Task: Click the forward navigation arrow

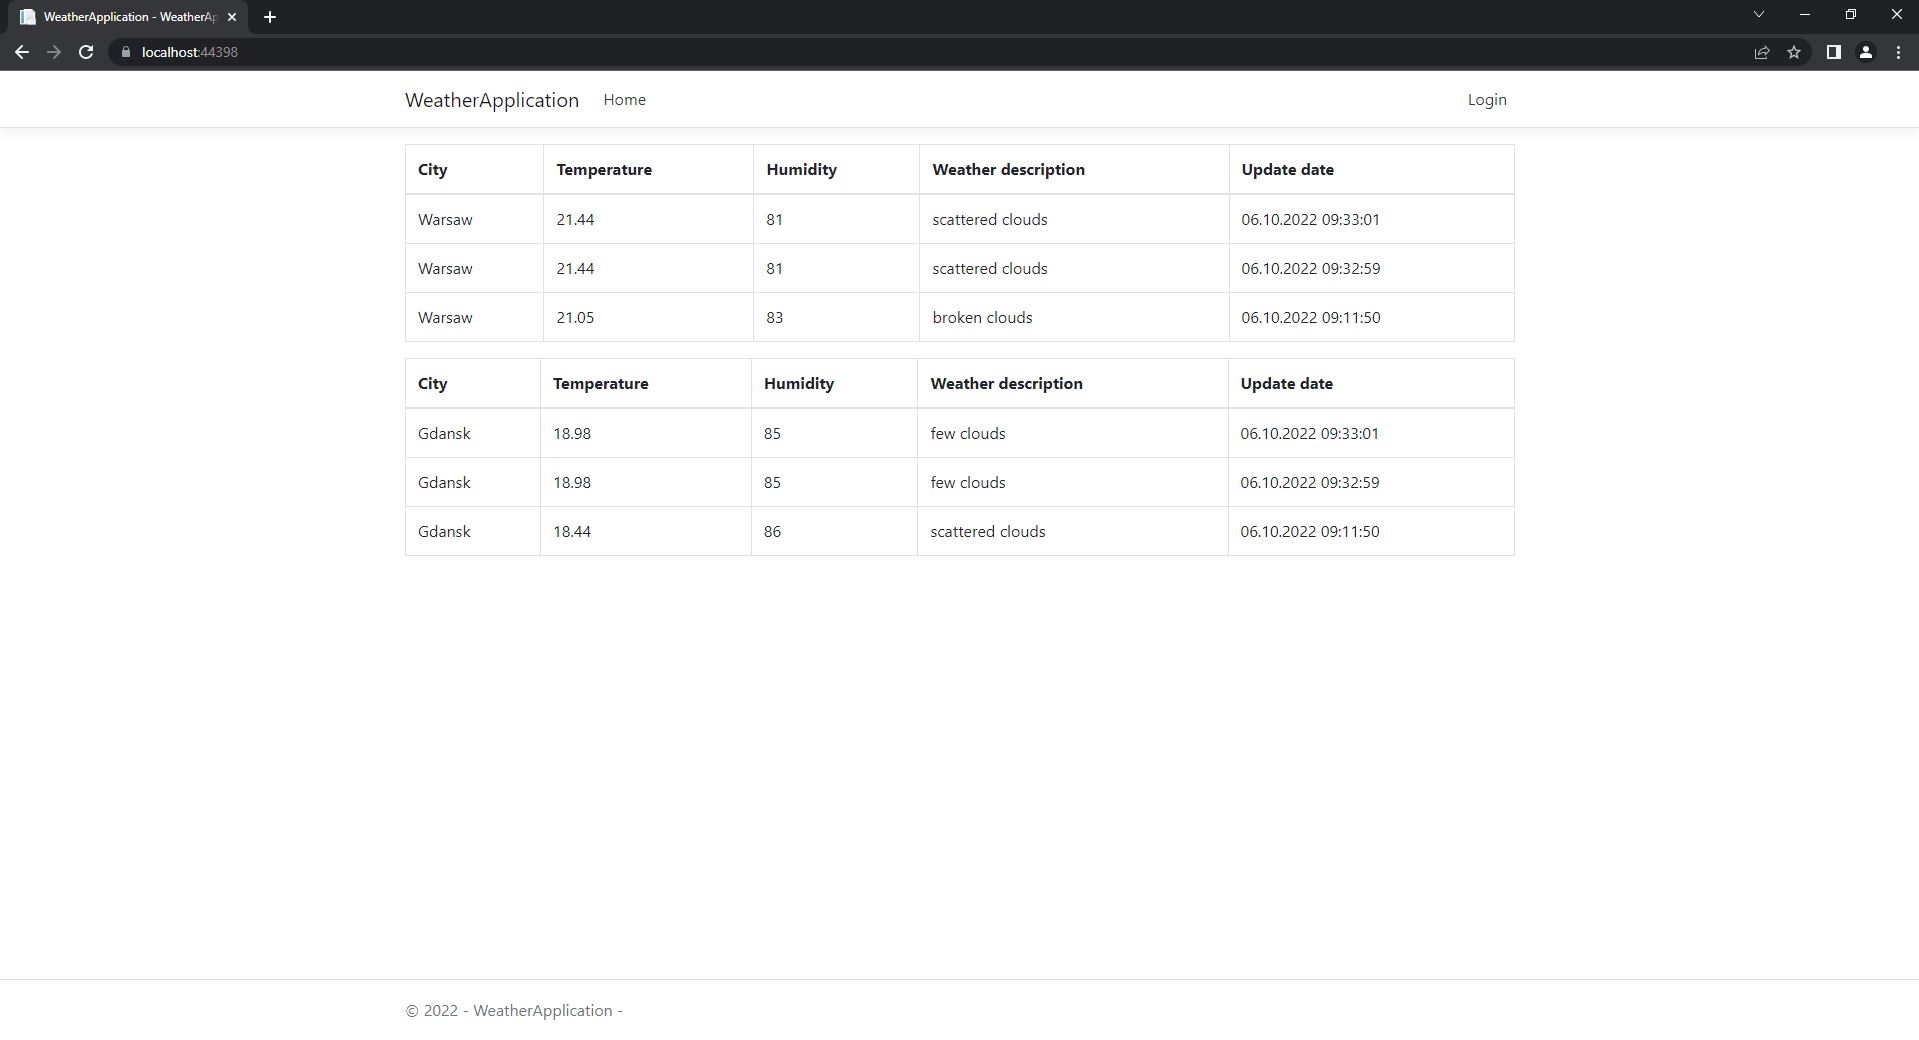Action: coord(54,52)
